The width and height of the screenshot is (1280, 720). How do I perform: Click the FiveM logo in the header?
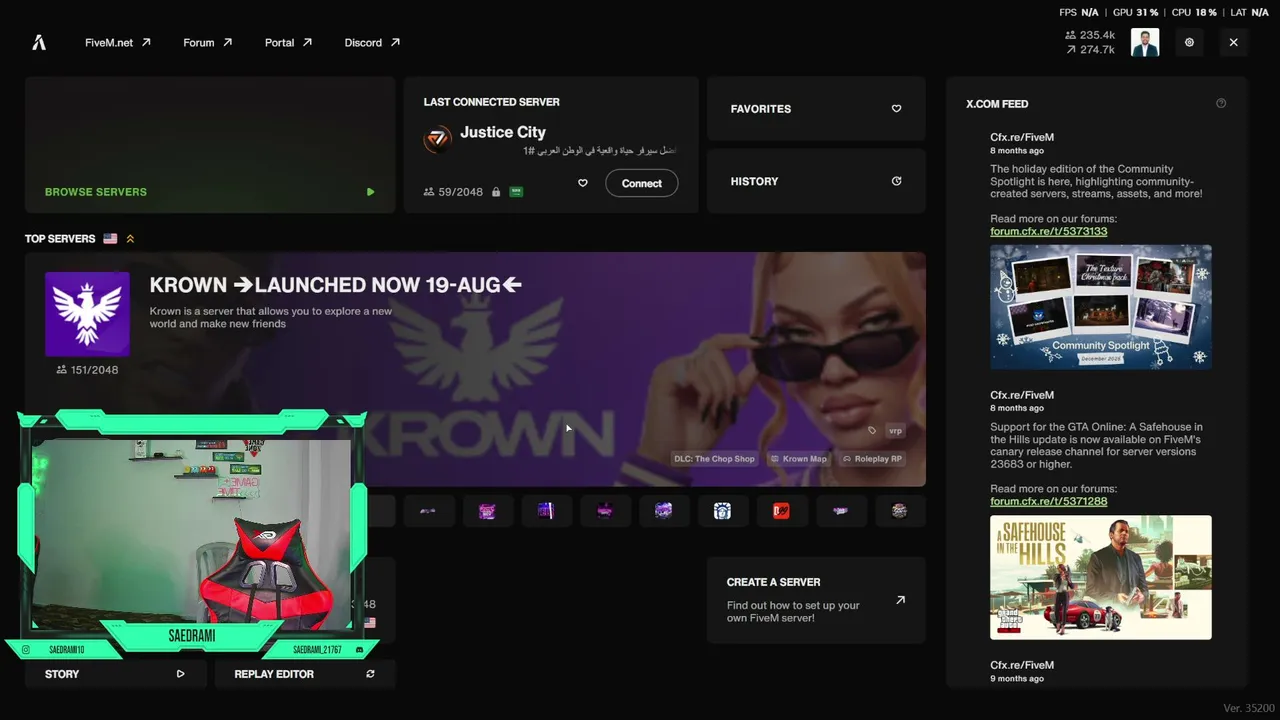[x=39, y=43]
